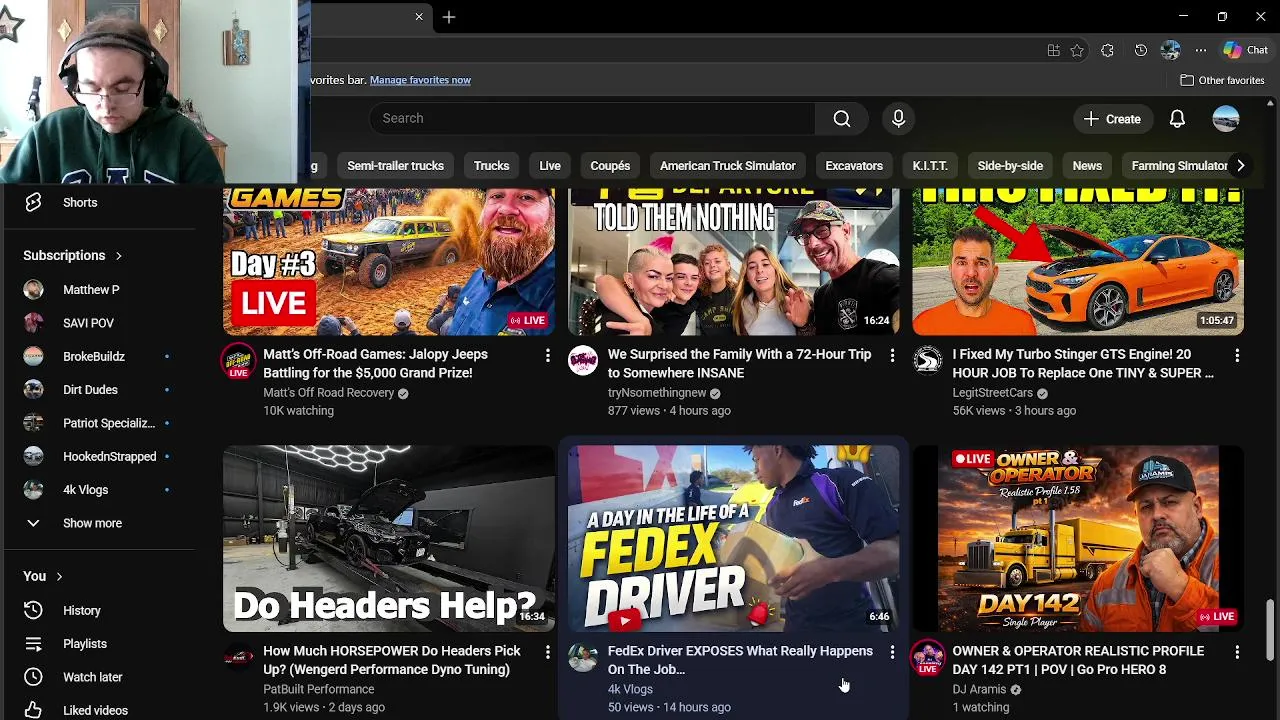Select News filter chip
The image size is (1280, 720).
point(1087,166)
